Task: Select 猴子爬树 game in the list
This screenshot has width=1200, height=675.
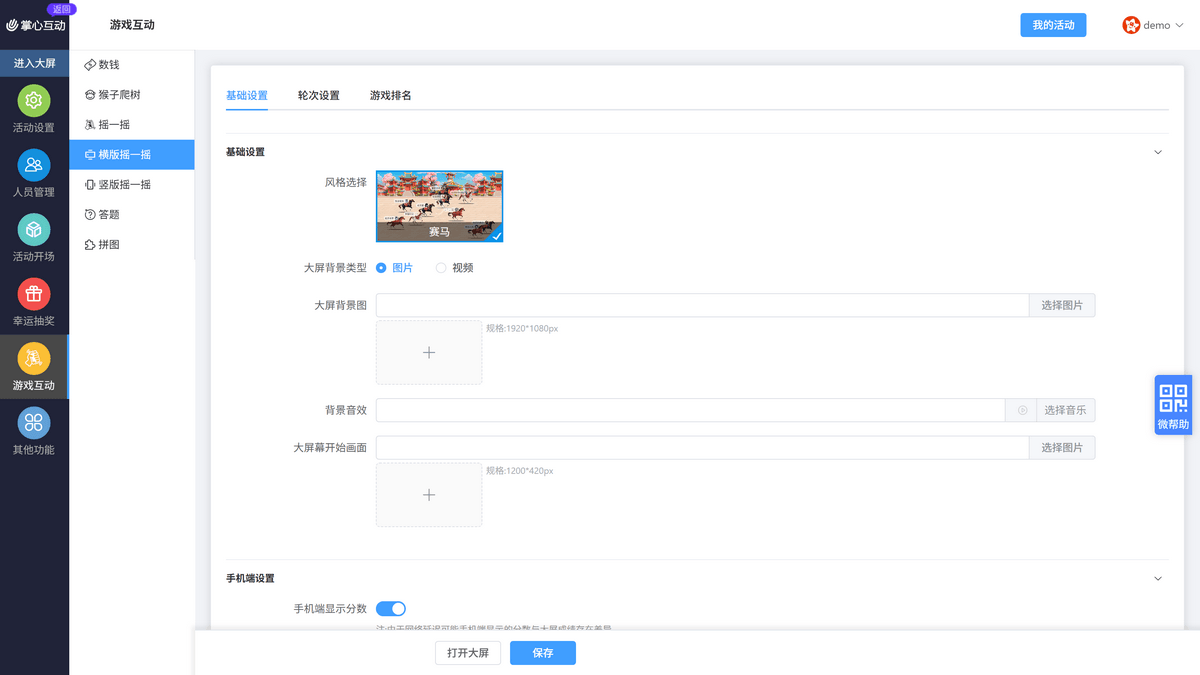Action: click(x=132, y=95)
